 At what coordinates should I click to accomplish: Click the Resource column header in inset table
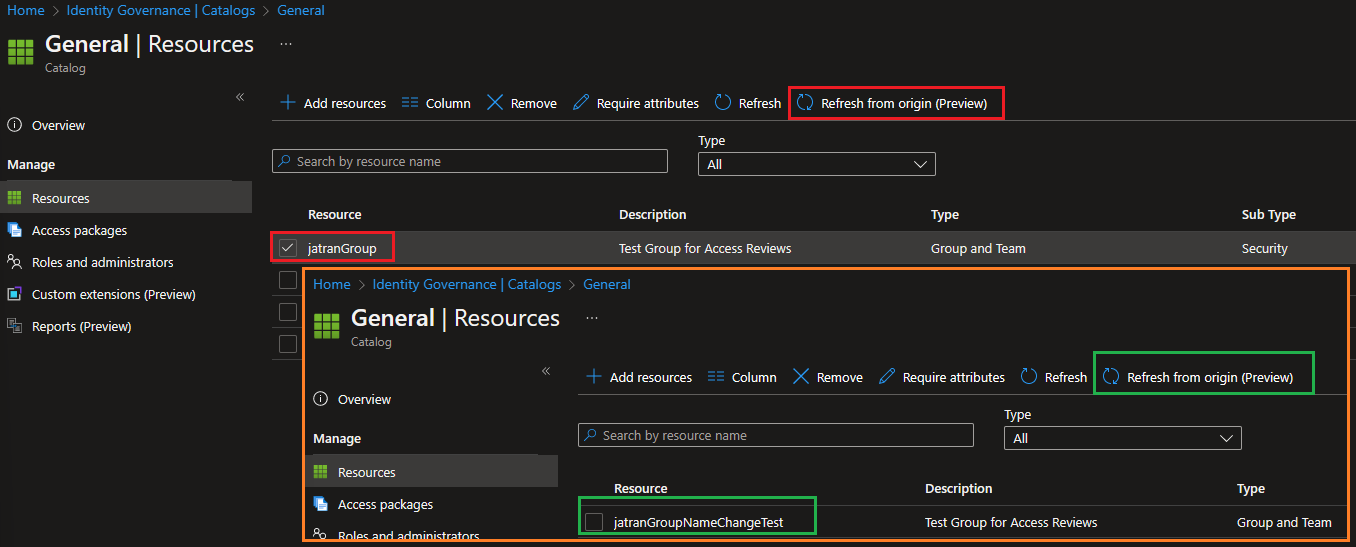(641, 489)
